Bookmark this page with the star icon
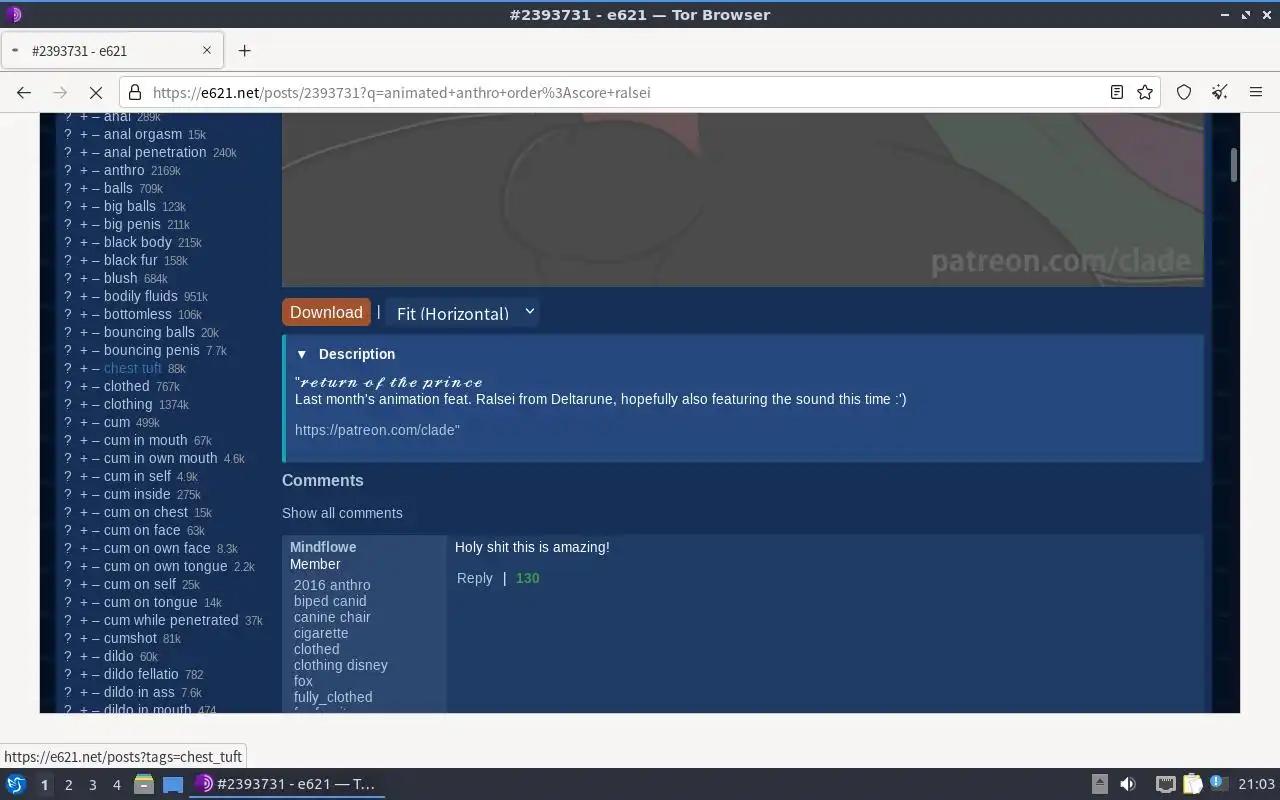Viewport: 1280px width, 800px height. coord(1145,92)
